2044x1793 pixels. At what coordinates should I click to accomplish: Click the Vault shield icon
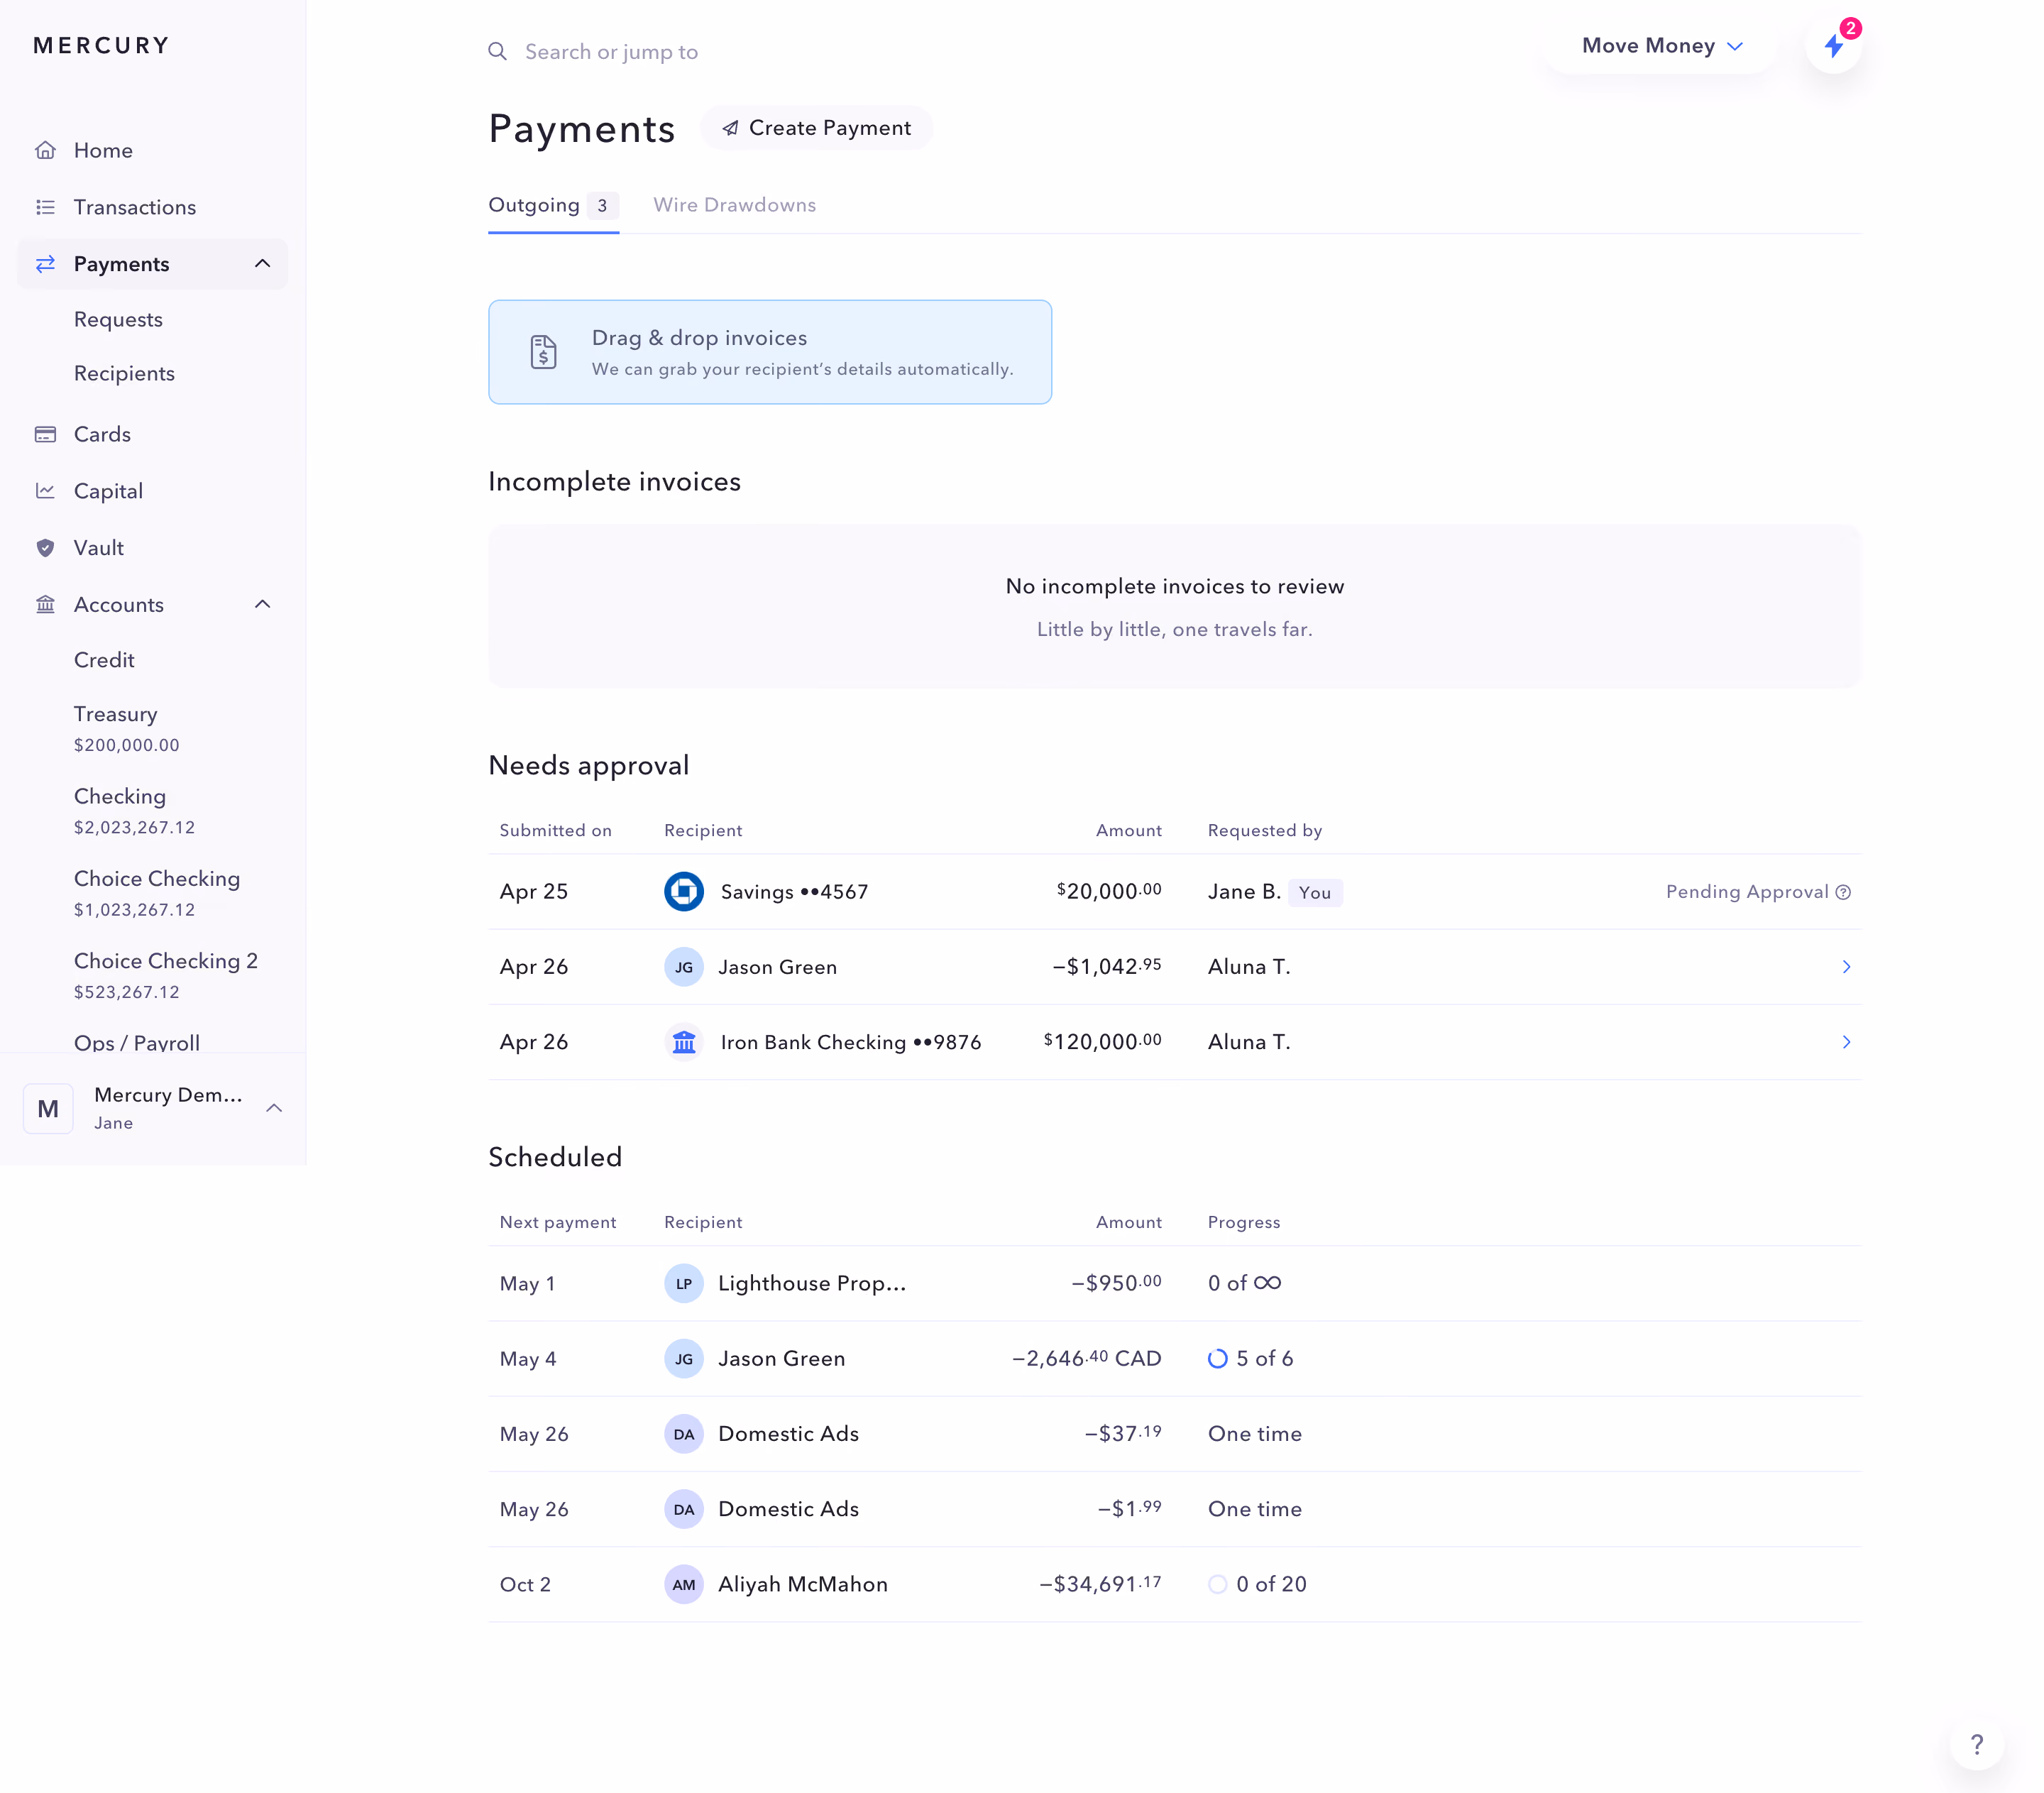[x=45, y=548]
